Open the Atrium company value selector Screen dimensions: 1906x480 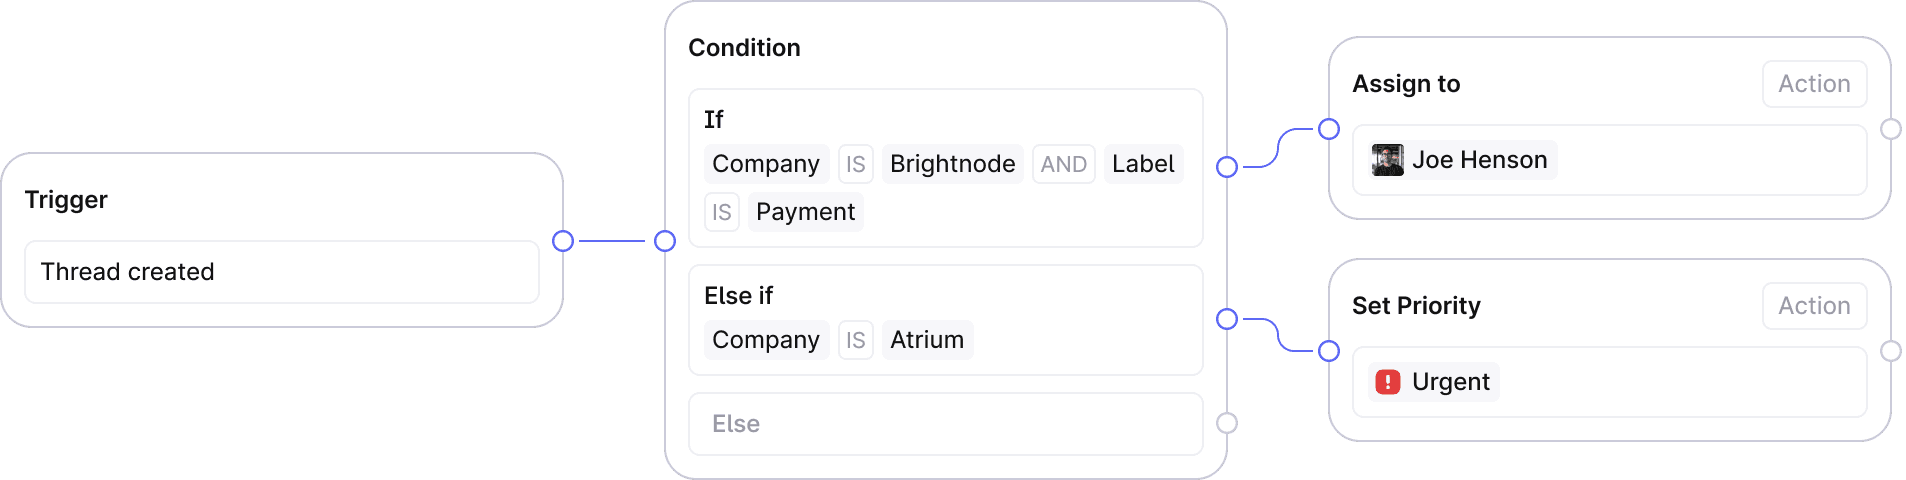pos(927,340)
